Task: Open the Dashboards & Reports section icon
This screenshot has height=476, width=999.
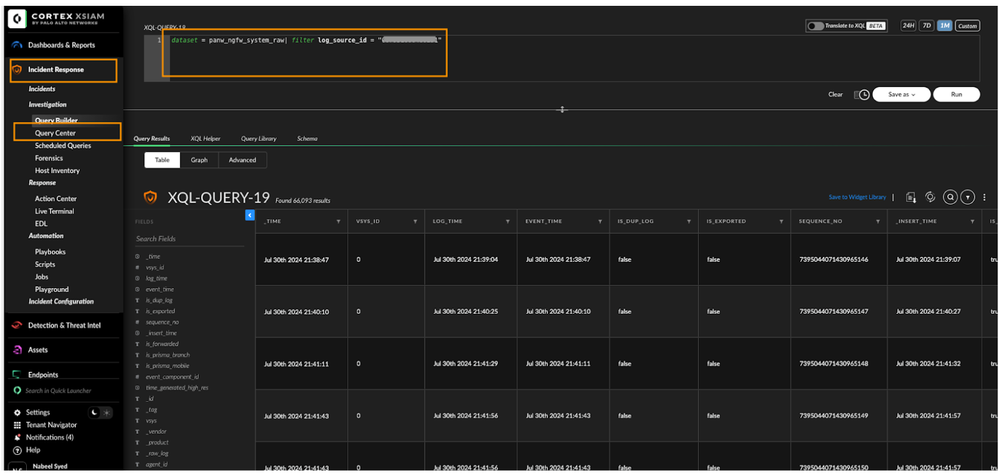Action: [x=17, y=45]
